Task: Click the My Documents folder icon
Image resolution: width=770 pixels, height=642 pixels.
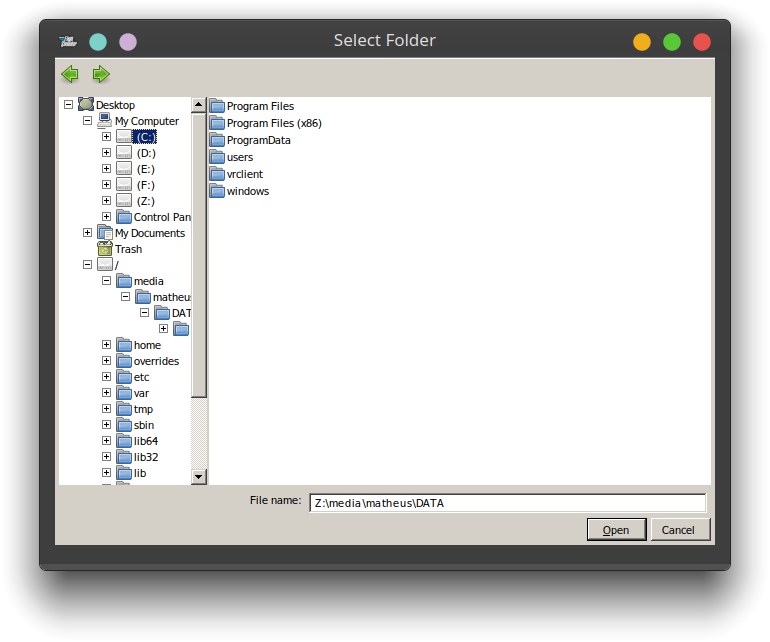Action: (x=105, y=232)
